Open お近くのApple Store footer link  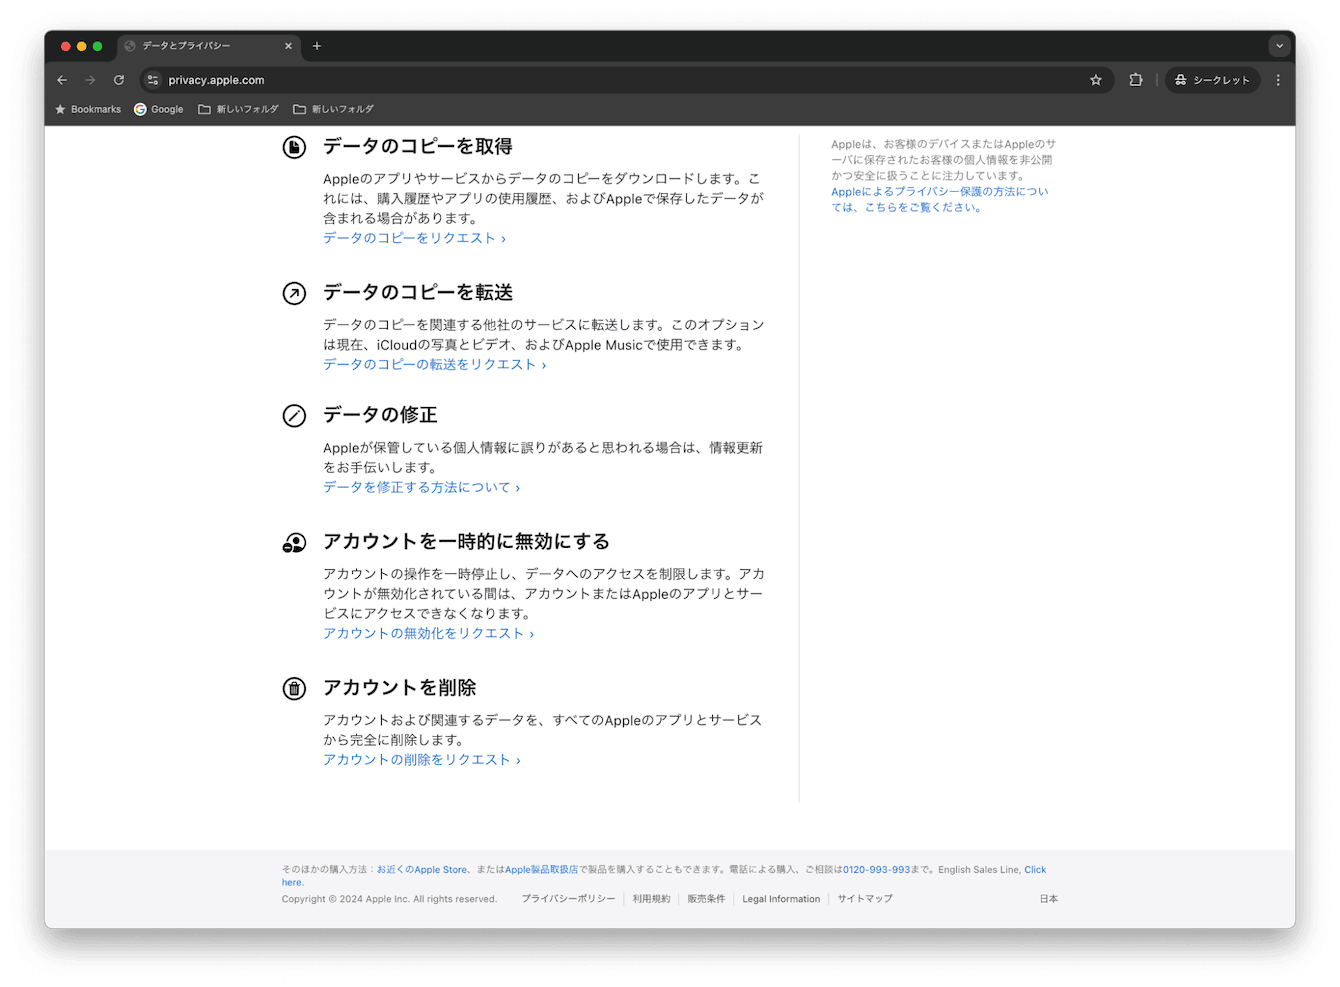pyautogui.click(x=422, y=870)
